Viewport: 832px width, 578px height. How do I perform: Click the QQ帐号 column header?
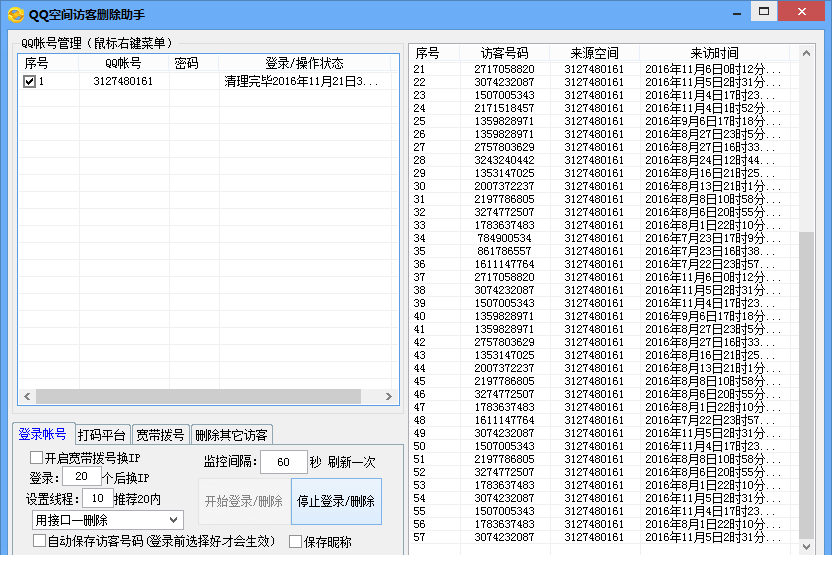123,63
